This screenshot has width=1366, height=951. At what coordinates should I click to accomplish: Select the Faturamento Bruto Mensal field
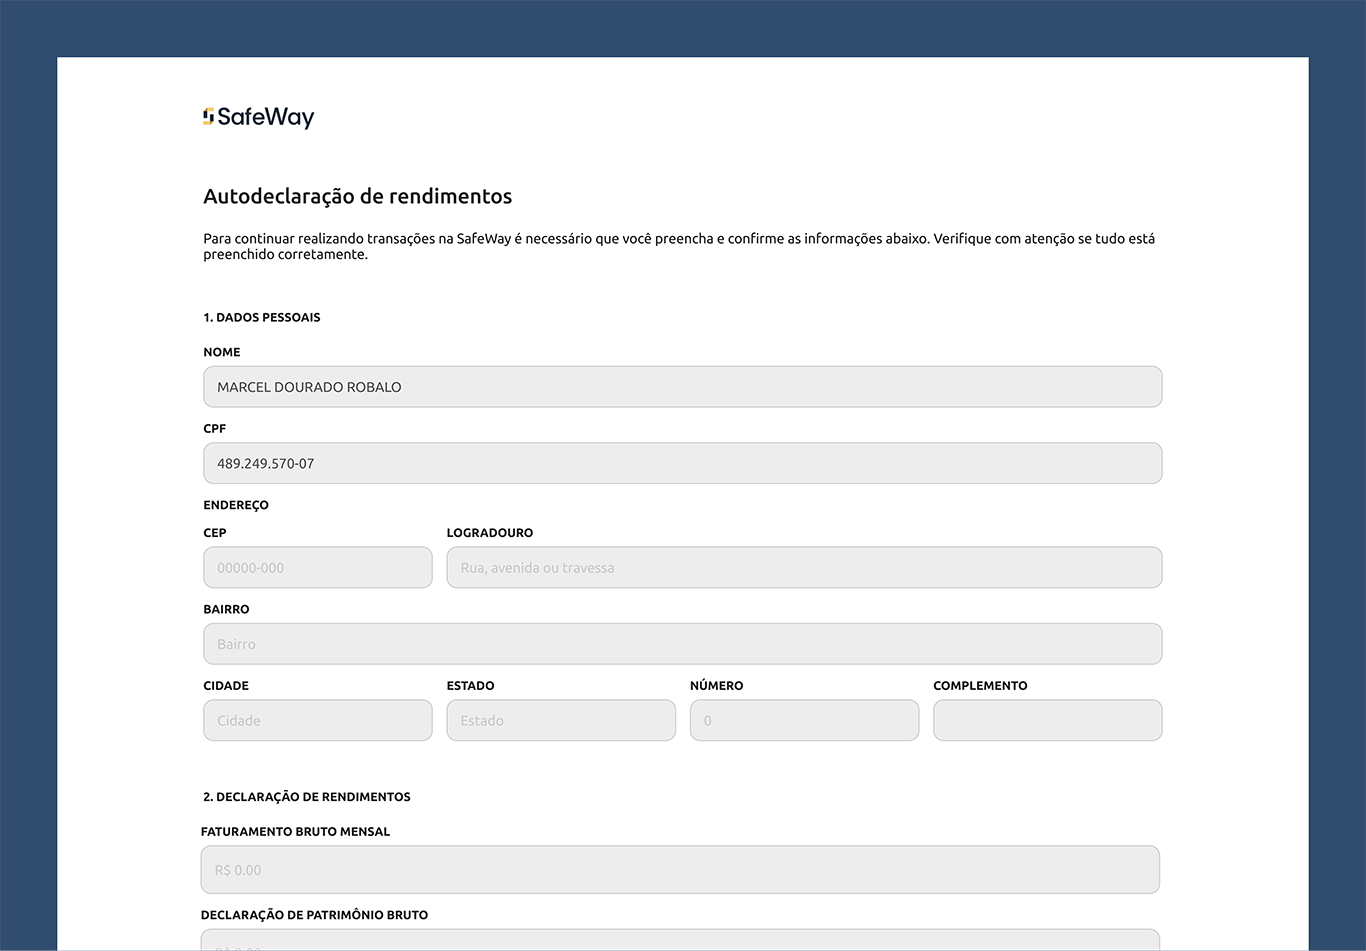click(680, 870)
